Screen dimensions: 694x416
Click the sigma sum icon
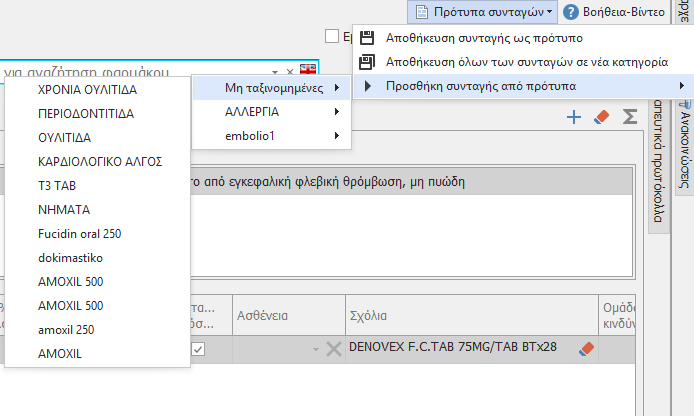click(x=630, y=118)
